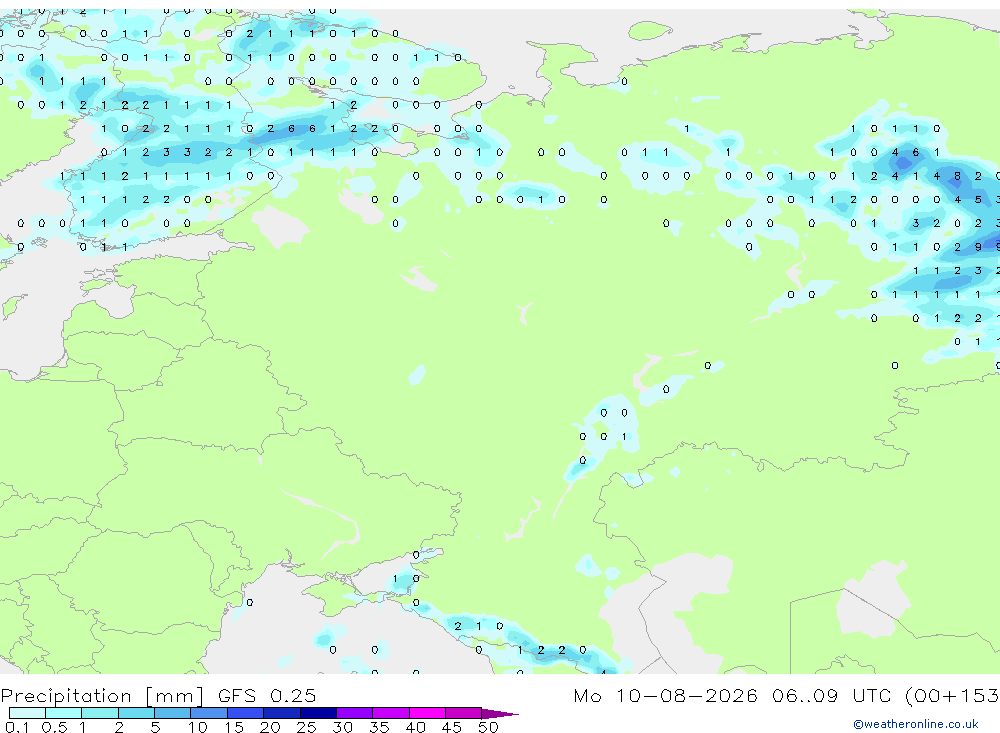Click the '15' legend scale label
Image resolution: width=1000 pixels, height=733 pixels.
click(x=233, y=727)
